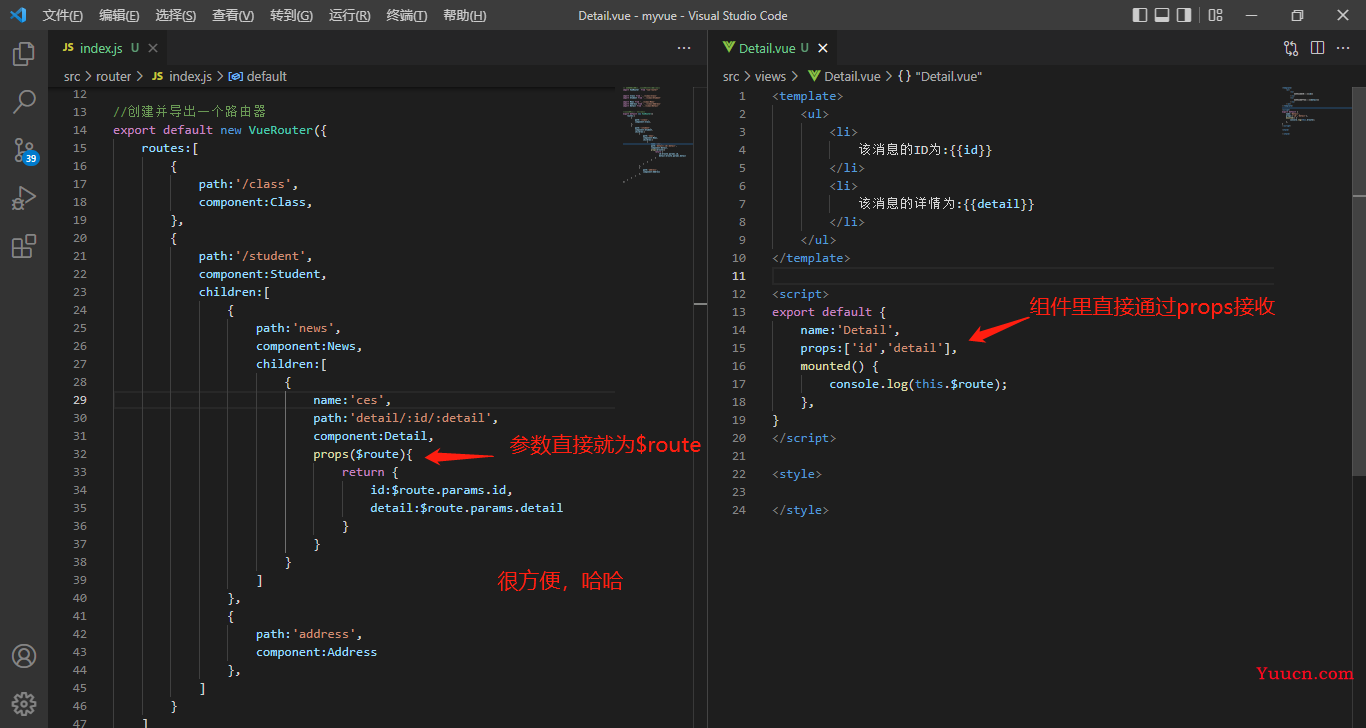1366x728 pixels.
Task: Toggle the secondary side bar visibility
Action: (1184, 15)
